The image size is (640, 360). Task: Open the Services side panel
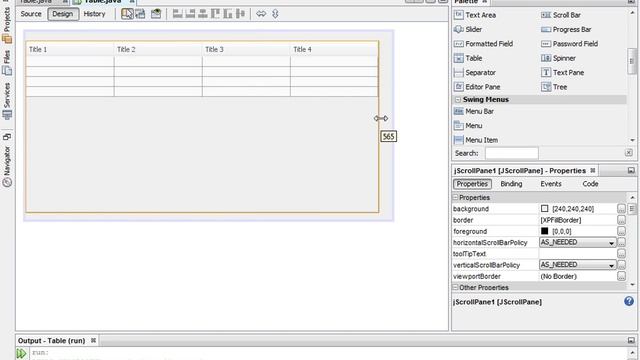coord(7,100)
